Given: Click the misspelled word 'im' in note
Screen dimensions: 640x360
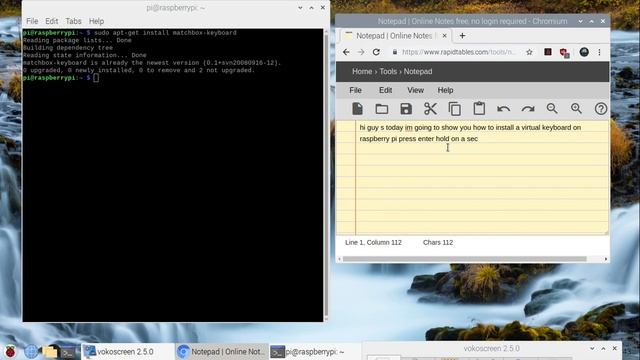Looking at the screenshot, I should pos(409,127).
